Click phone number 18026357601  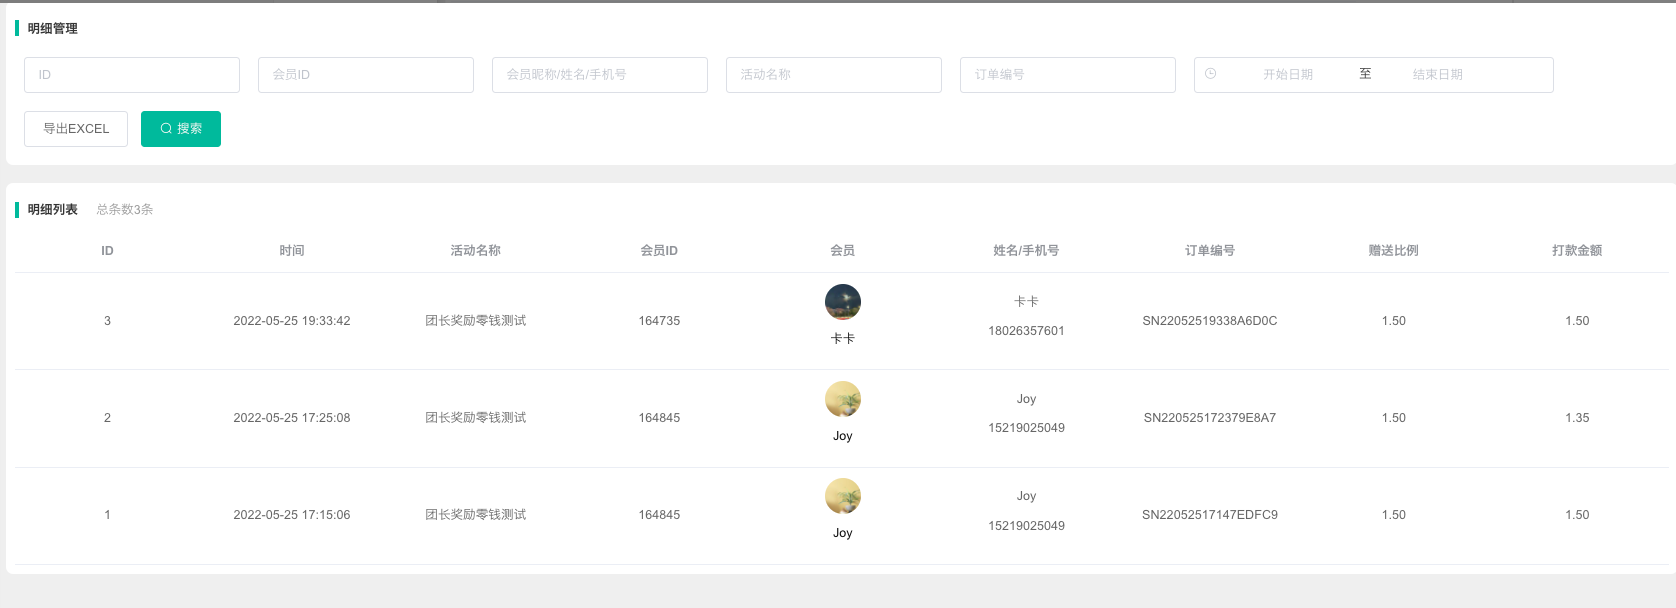click(x=1026, y=331)
